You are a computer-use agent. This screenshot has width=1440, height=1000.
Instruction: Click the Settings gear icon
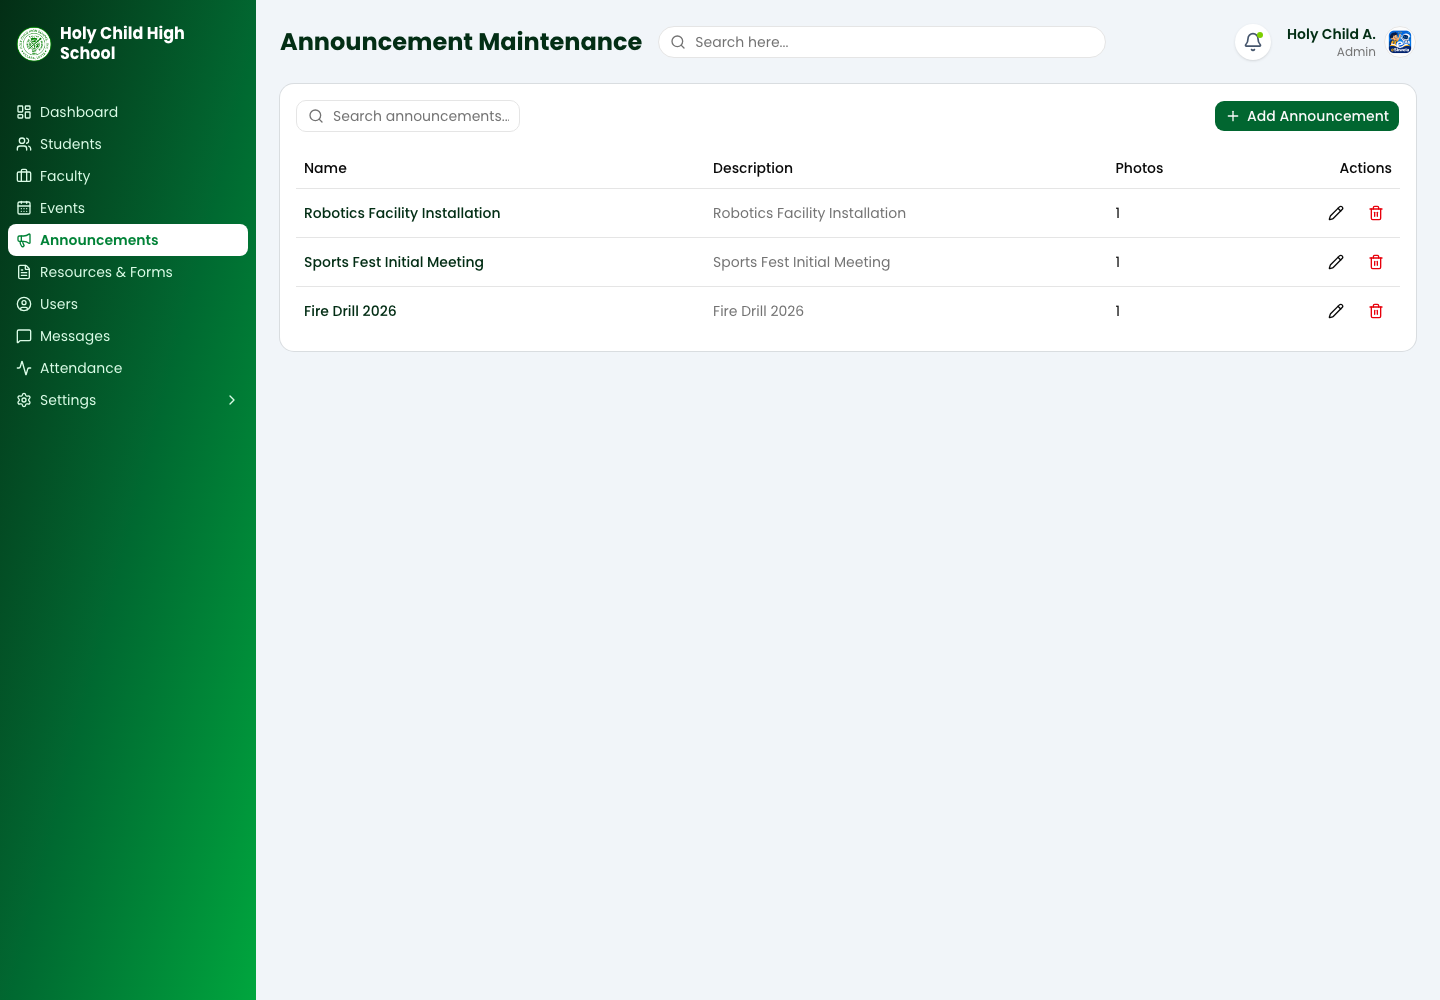[24, 400]
